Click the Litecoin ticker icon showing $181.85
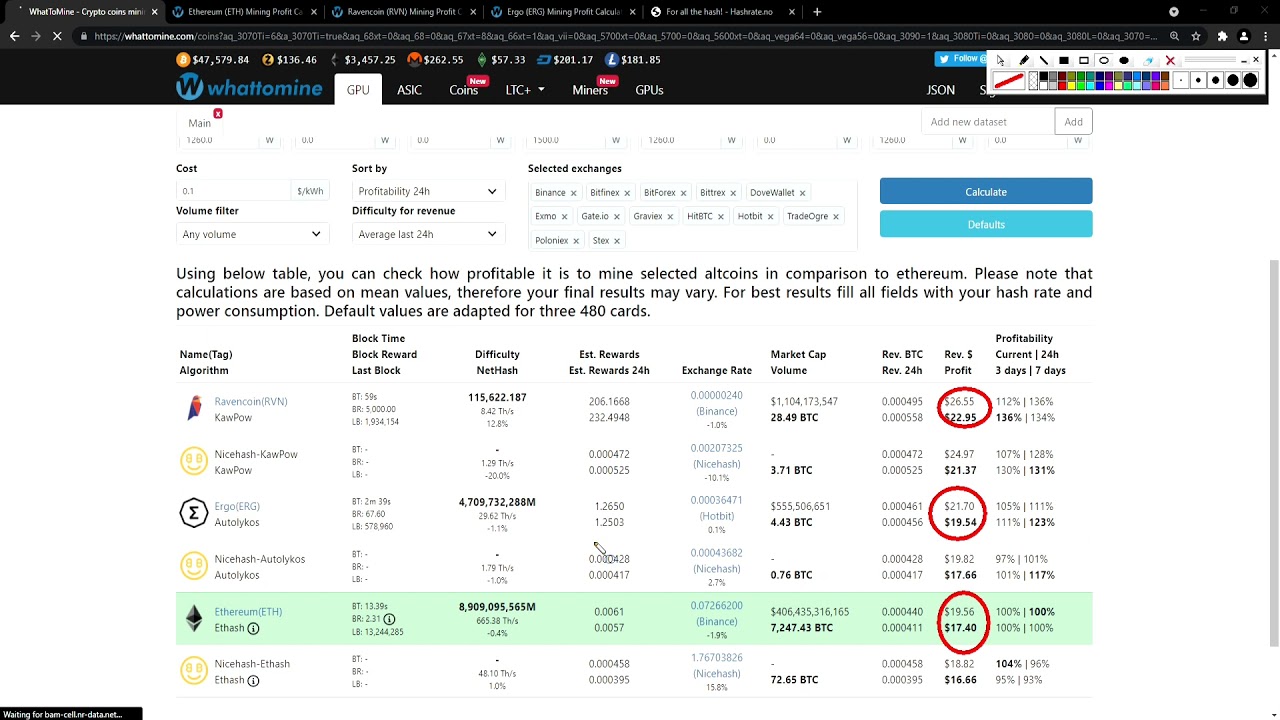Viewport: 1280px width, 720px height. point(612,60)
